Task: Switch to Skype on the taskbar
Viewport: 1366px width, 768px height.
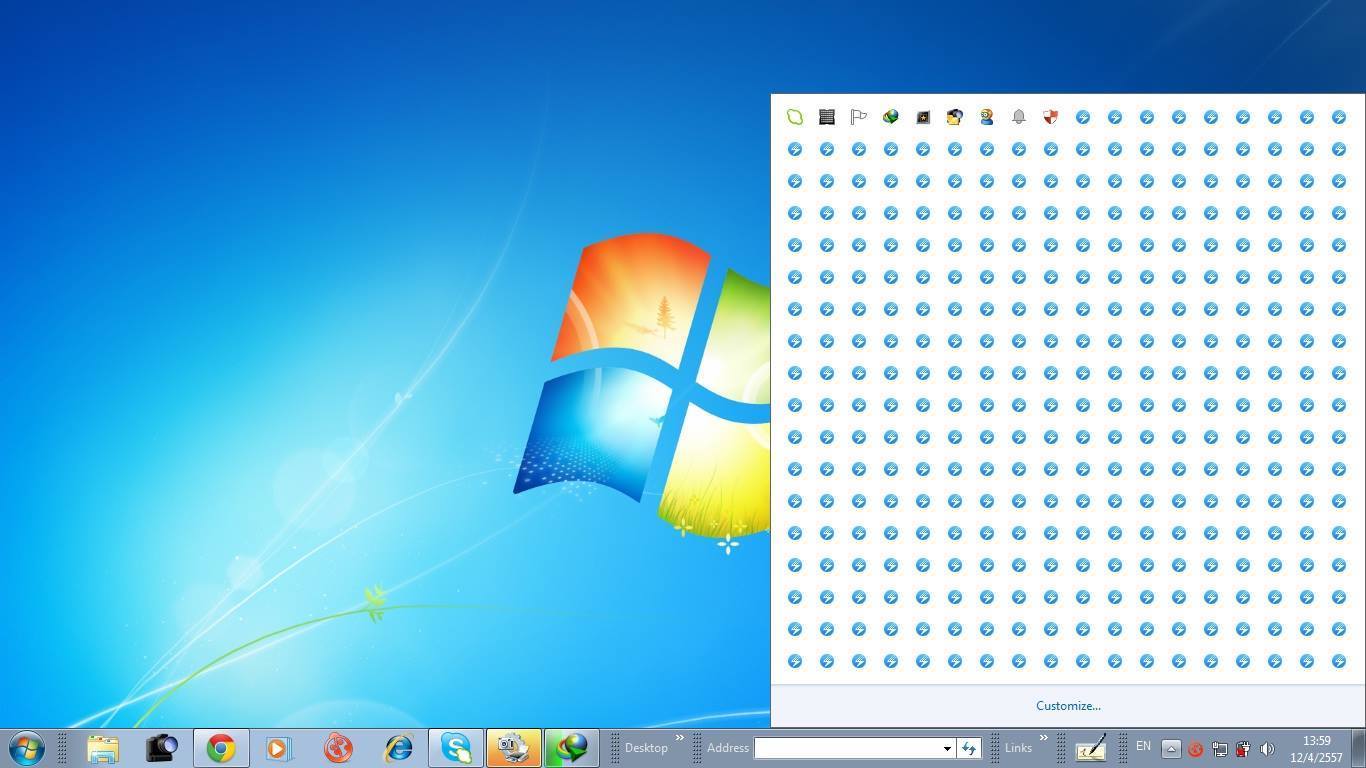Action: coord(456,748)
